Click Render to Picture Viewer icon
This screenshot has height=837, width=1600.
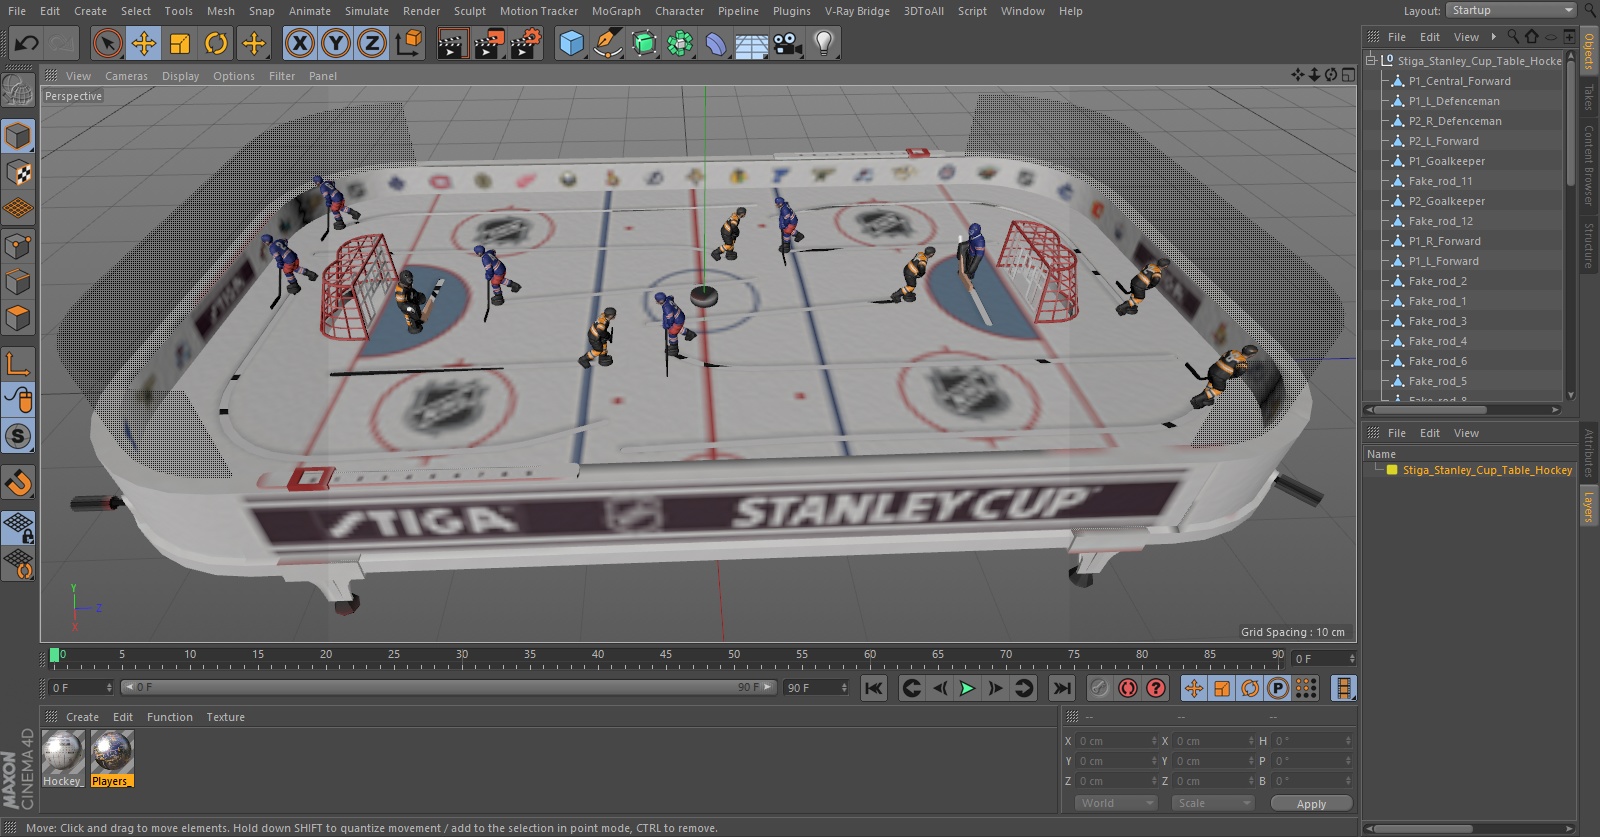[489, 43]
